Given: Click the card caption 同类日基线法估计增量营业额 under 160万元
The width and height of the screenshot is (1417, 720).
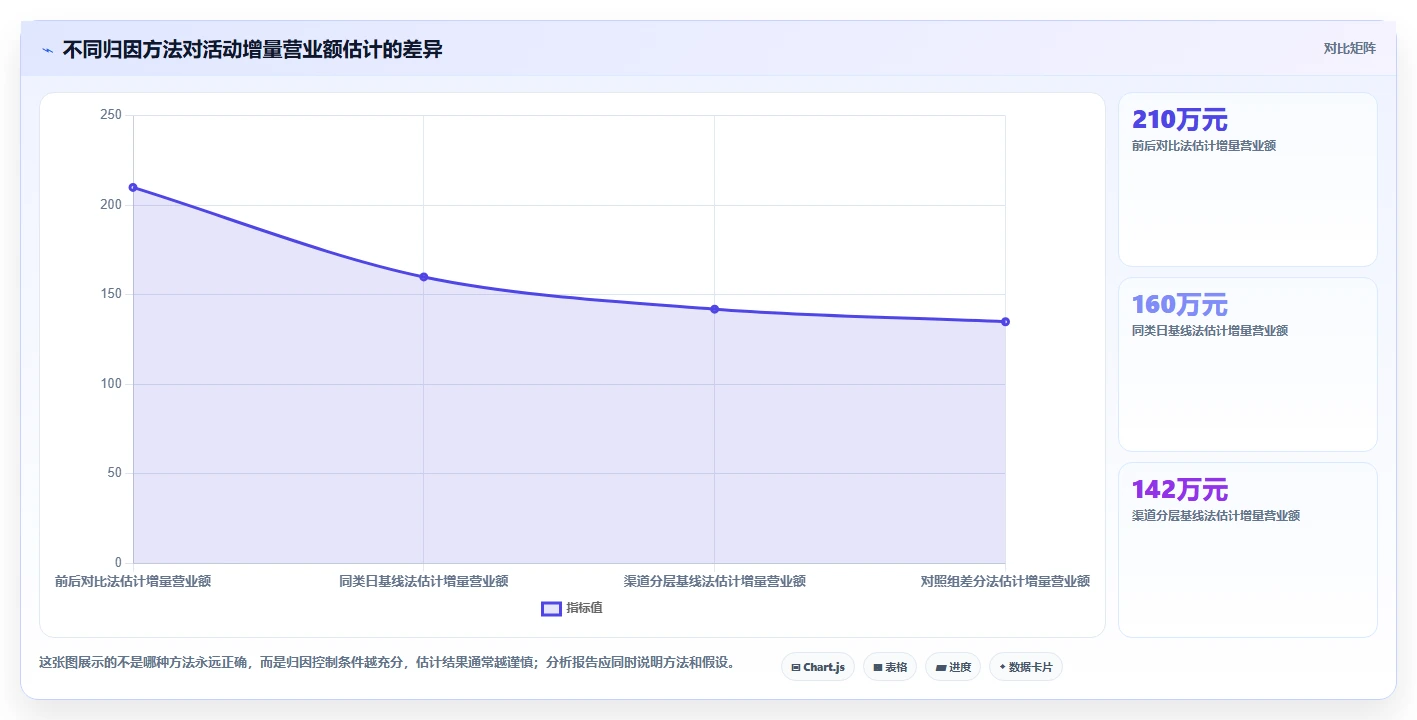Looking at the screenshot, I should pyautogui.click(x=1210, y=331).
